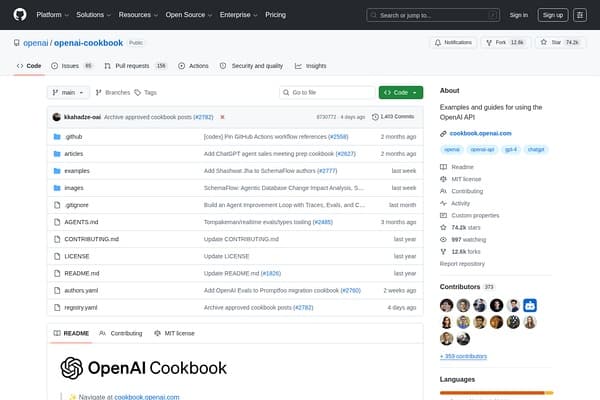Image resolution: width=600 pixels, height=400 pixels.
Task: Switch to the Issues tab
Action: coord(72,66)
